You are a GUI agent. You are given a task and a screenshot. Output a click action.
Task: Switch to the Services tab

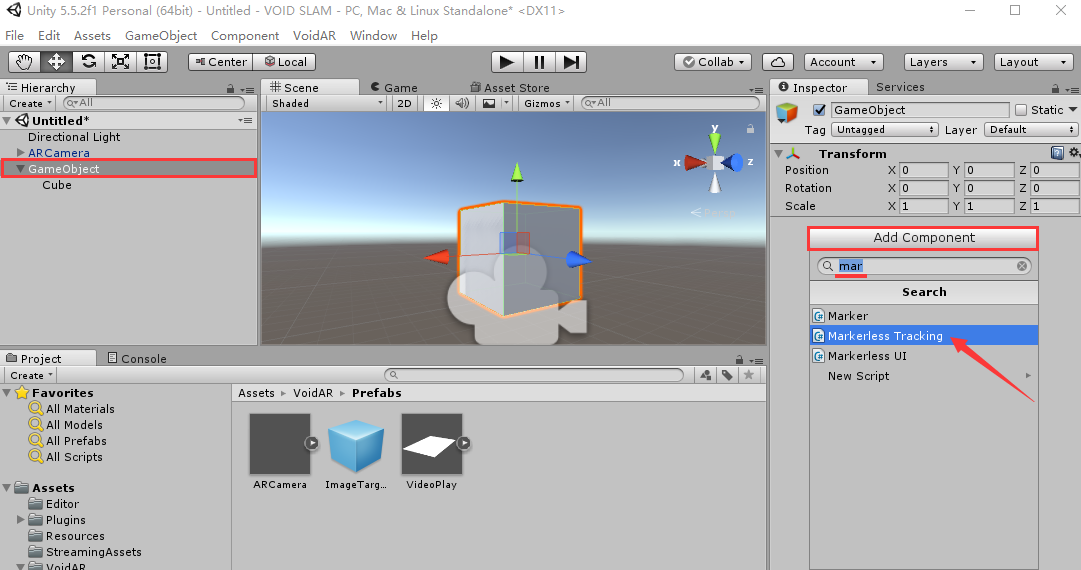pos(900,87)
